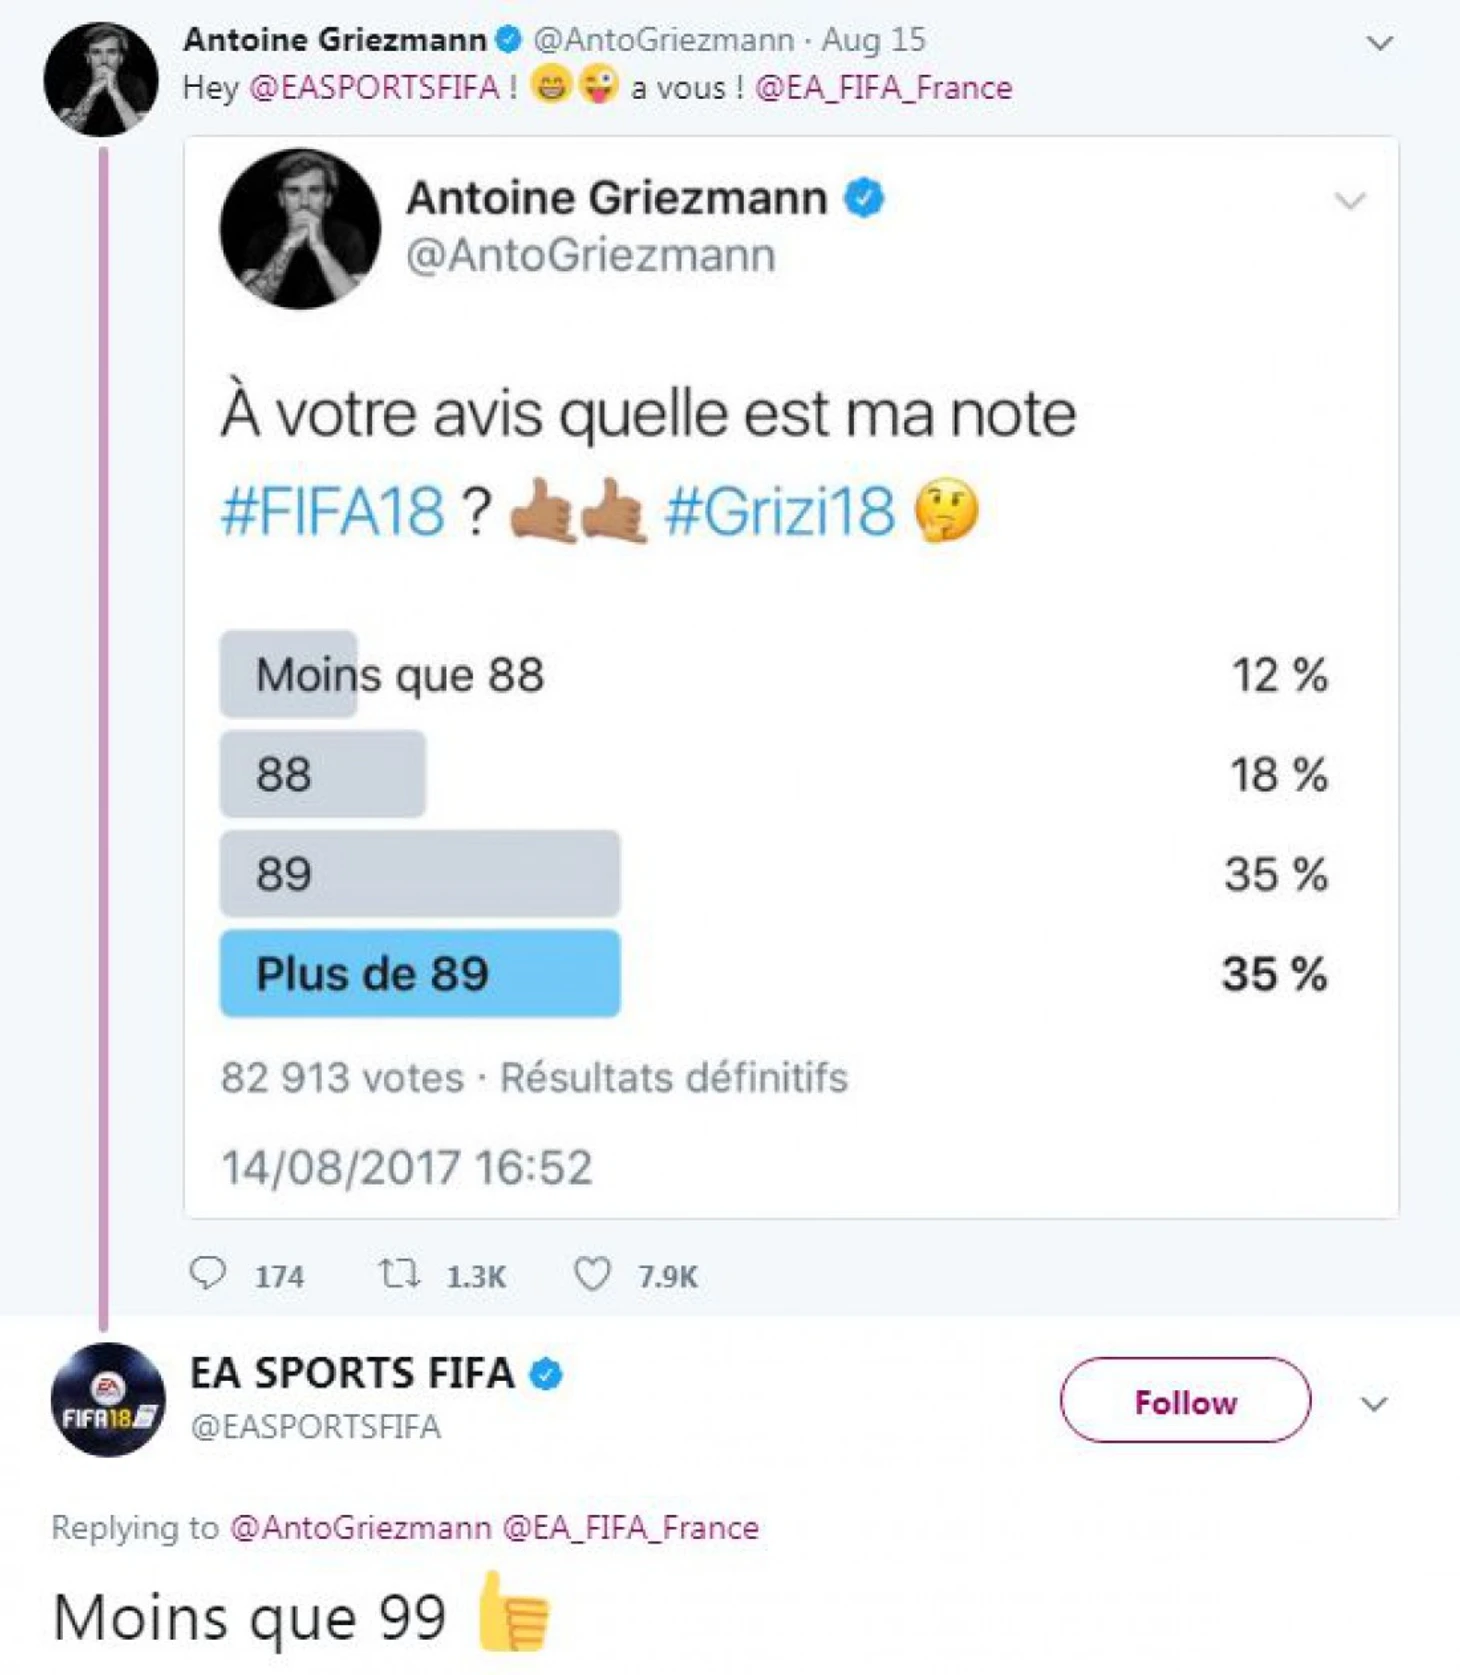Open the chevron menu beside Follow
Screen dimensions: 1460x1675
click(x=1375, y=1404)
